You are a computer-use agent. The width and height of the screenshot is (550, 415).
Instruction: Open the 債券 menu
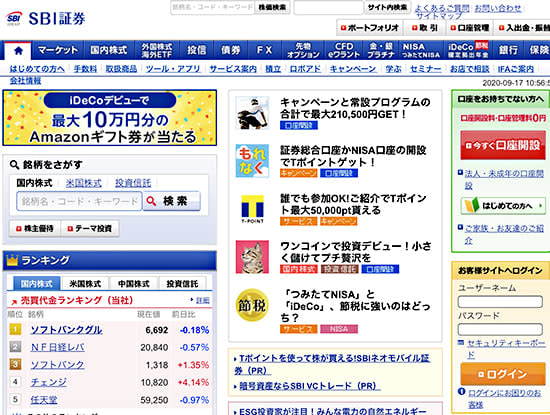tap(230, 50)
